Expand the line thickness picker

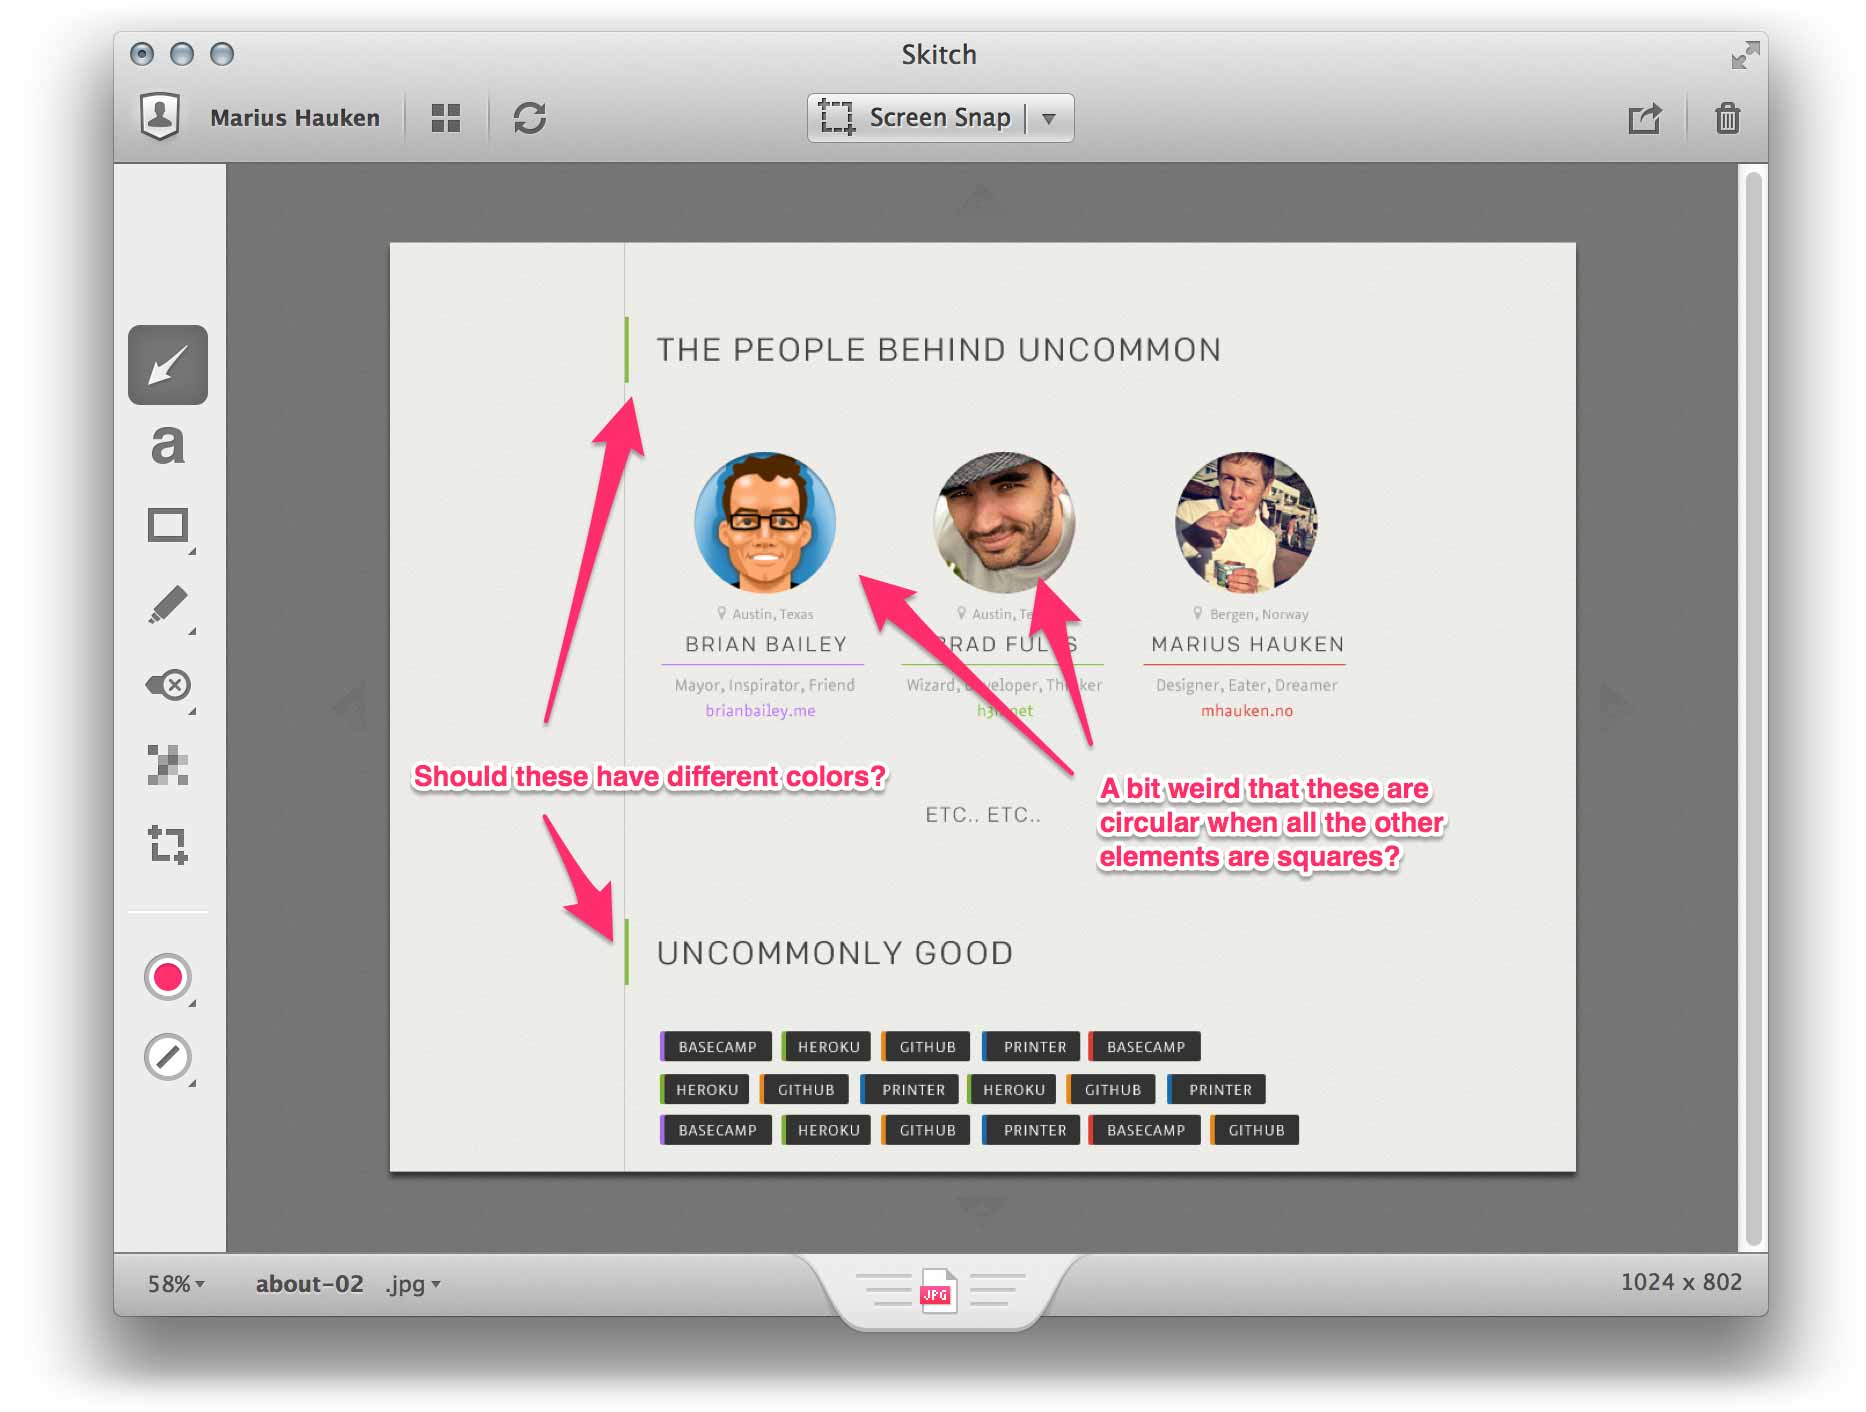pos(168,1057)
